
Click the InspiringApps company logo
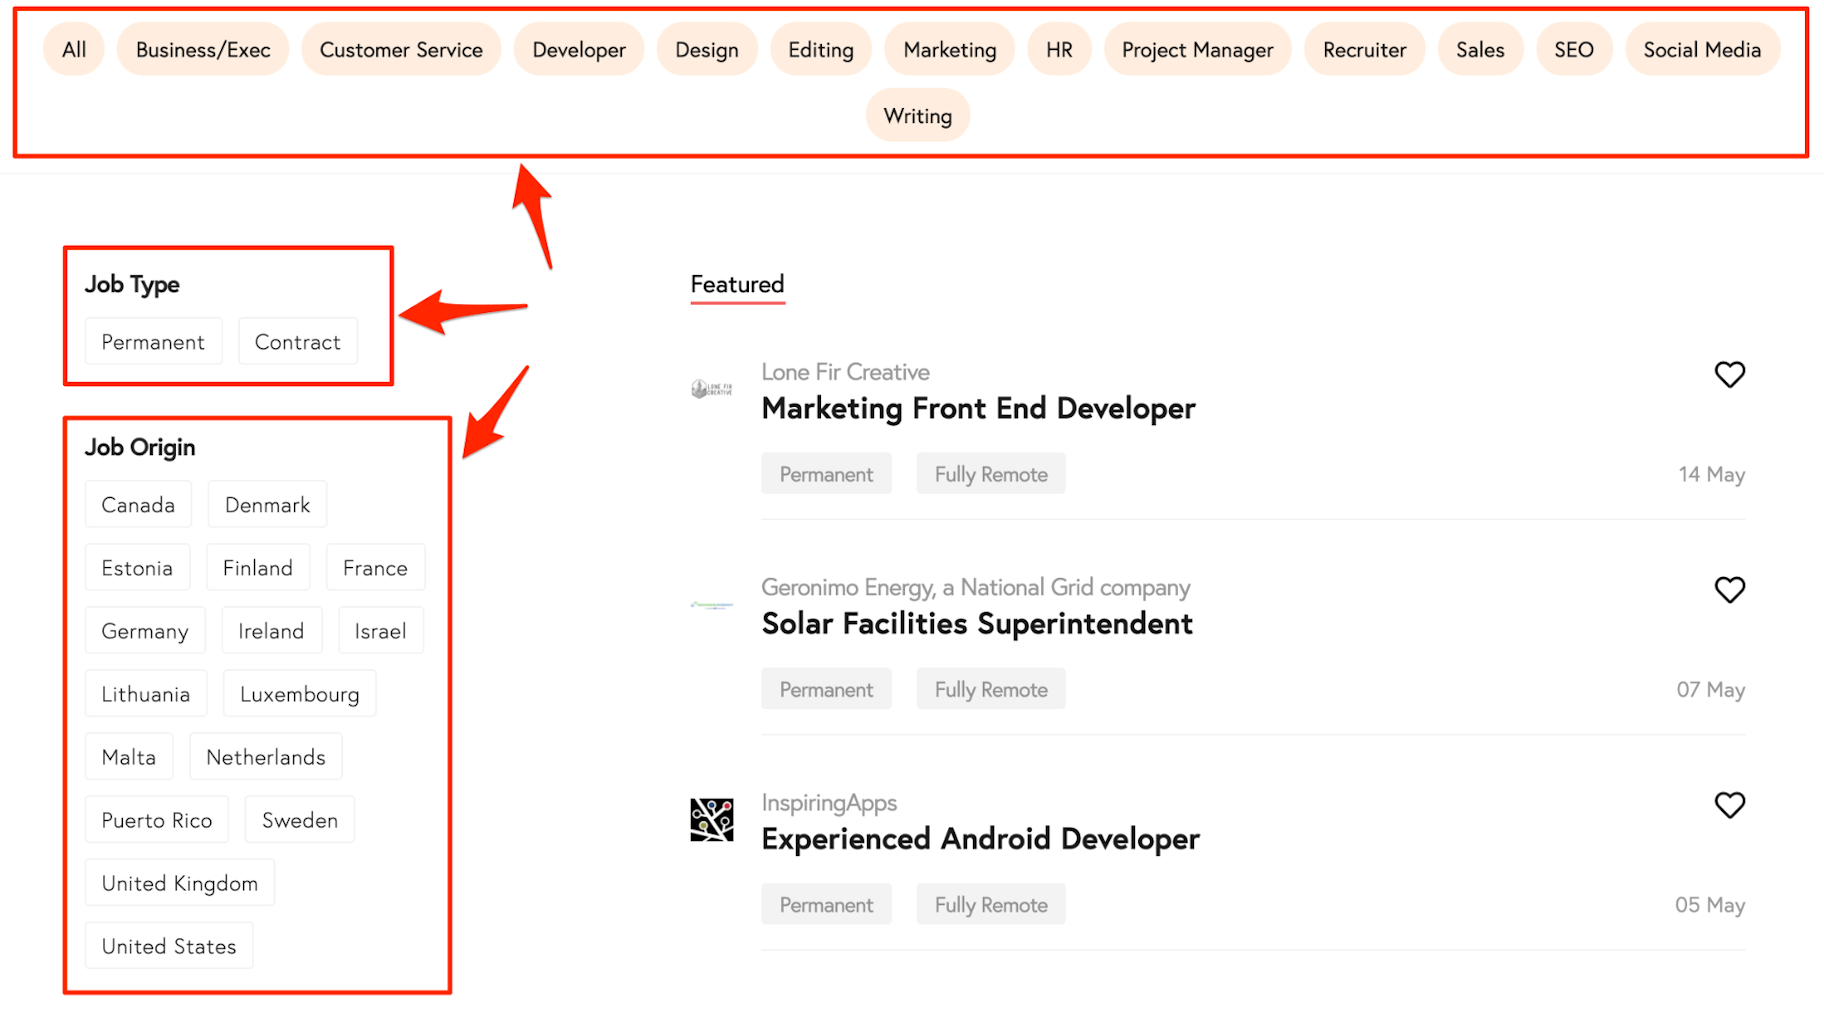[712, 820]
